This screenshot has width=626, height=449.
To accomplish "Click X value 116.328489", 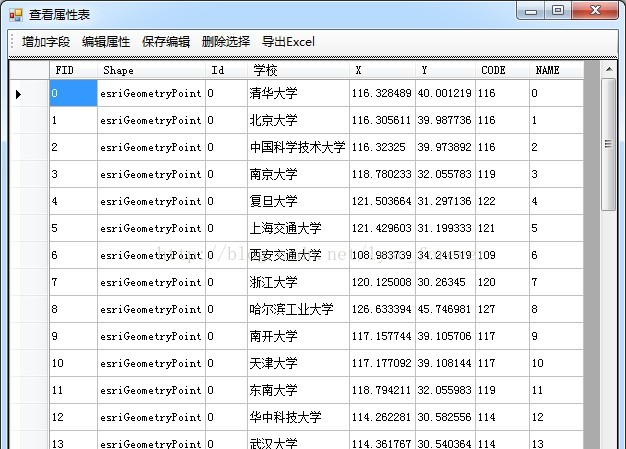I will point(382,93).
